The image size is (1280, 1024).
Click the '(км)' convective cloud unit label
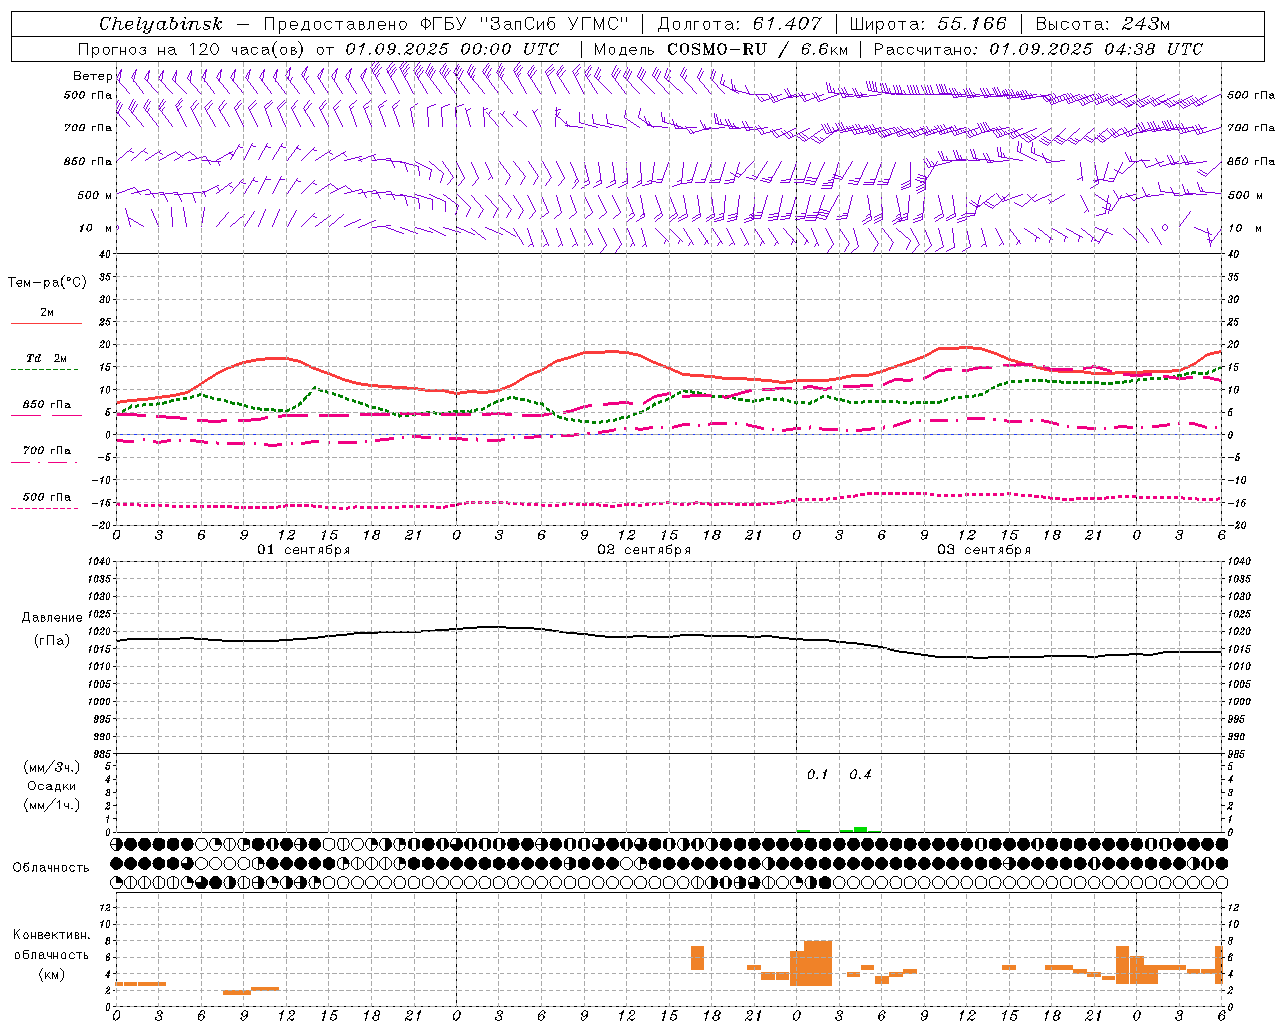coord(52,974)
